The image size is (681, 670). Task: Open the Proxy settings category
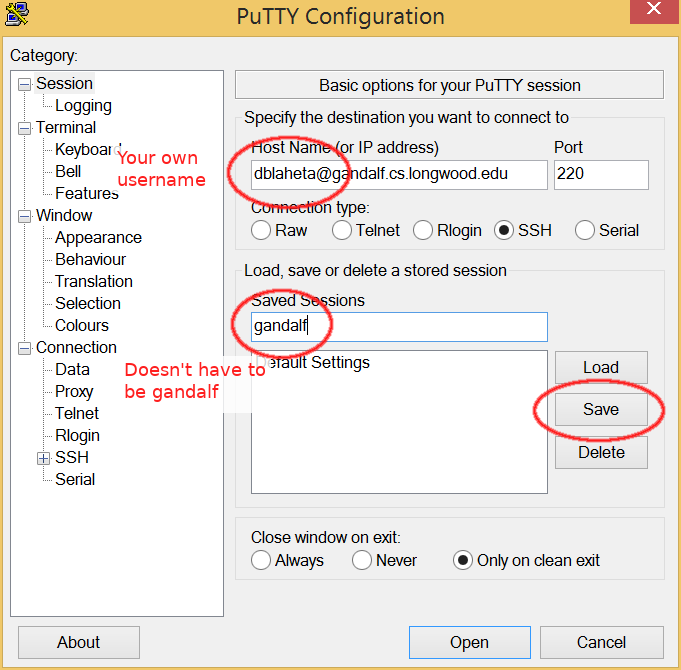tap(74, 392)
